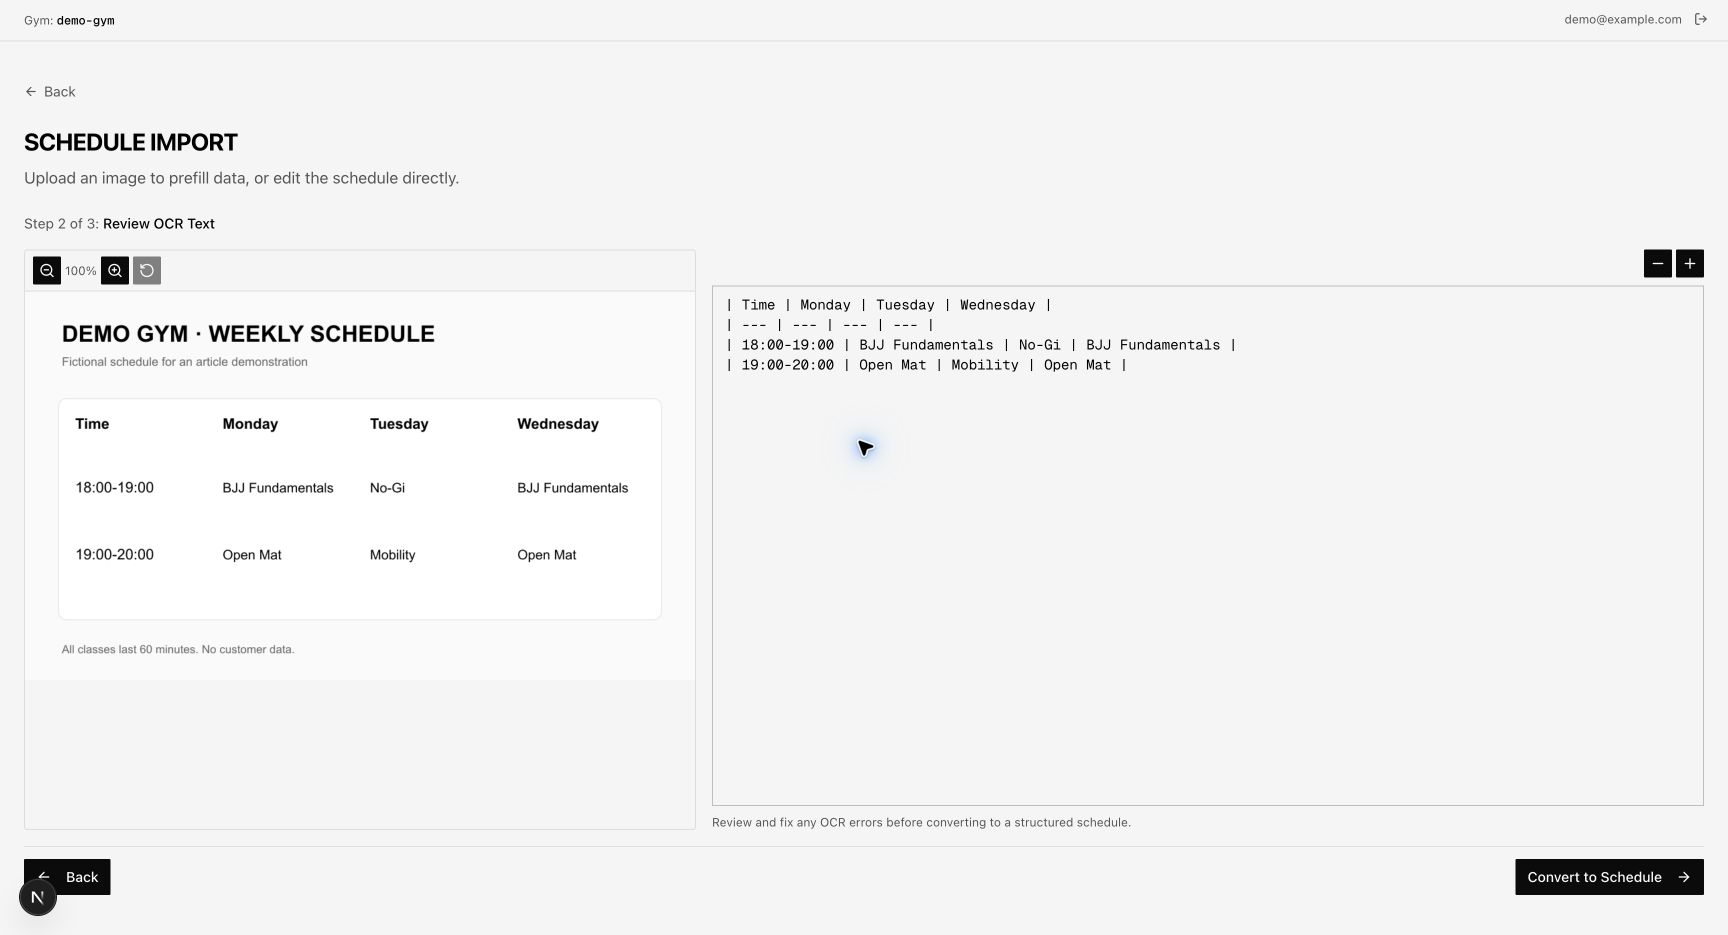Click 'Wednesday' column header in preview image

(558, 424)
